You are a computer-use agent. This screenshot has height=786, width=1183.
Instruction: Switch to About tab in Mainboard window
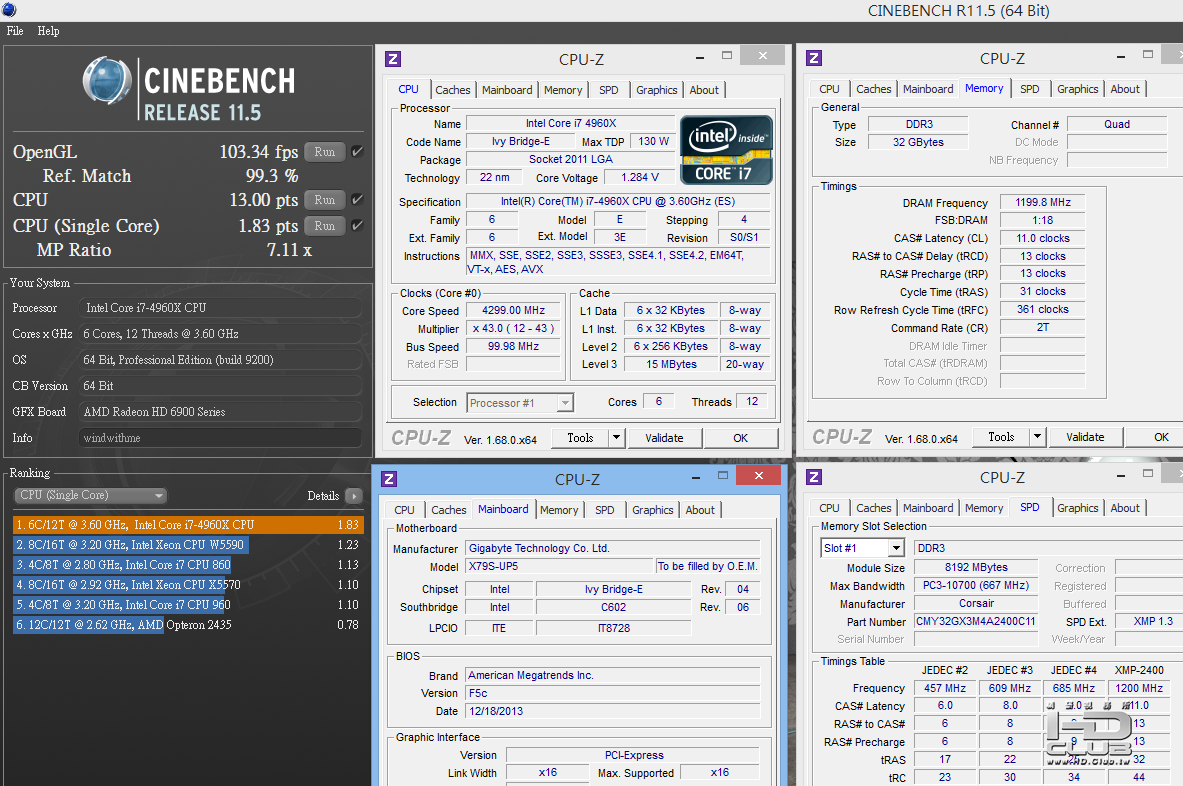click(700, 510)
